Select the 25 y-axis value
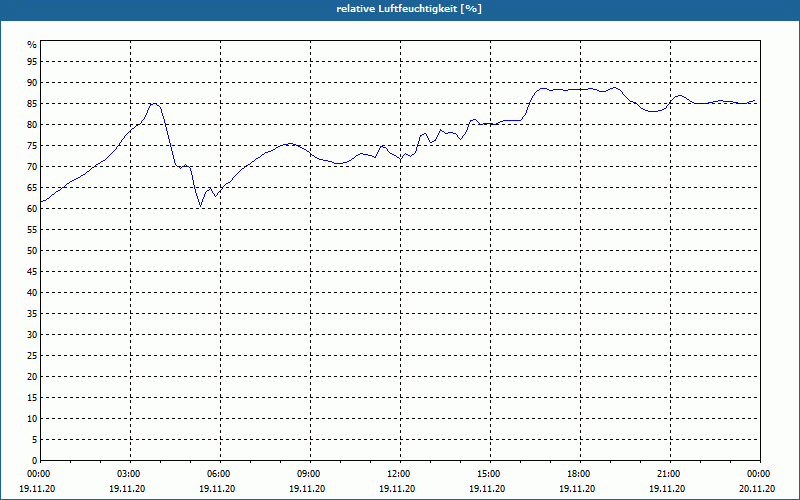 pyautogui.click(x=32, y=356)
